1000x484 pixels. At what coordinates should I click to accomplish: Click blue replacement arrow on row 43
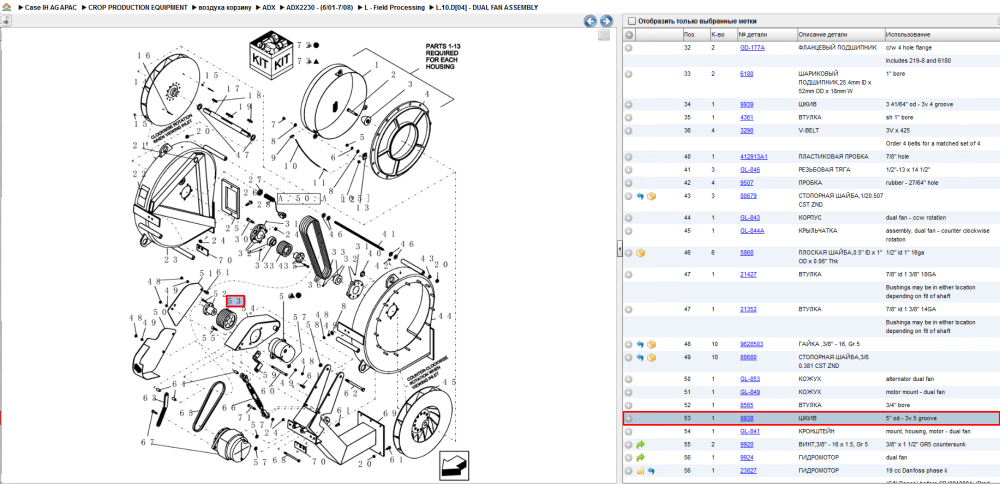click(x=640, y=196)
